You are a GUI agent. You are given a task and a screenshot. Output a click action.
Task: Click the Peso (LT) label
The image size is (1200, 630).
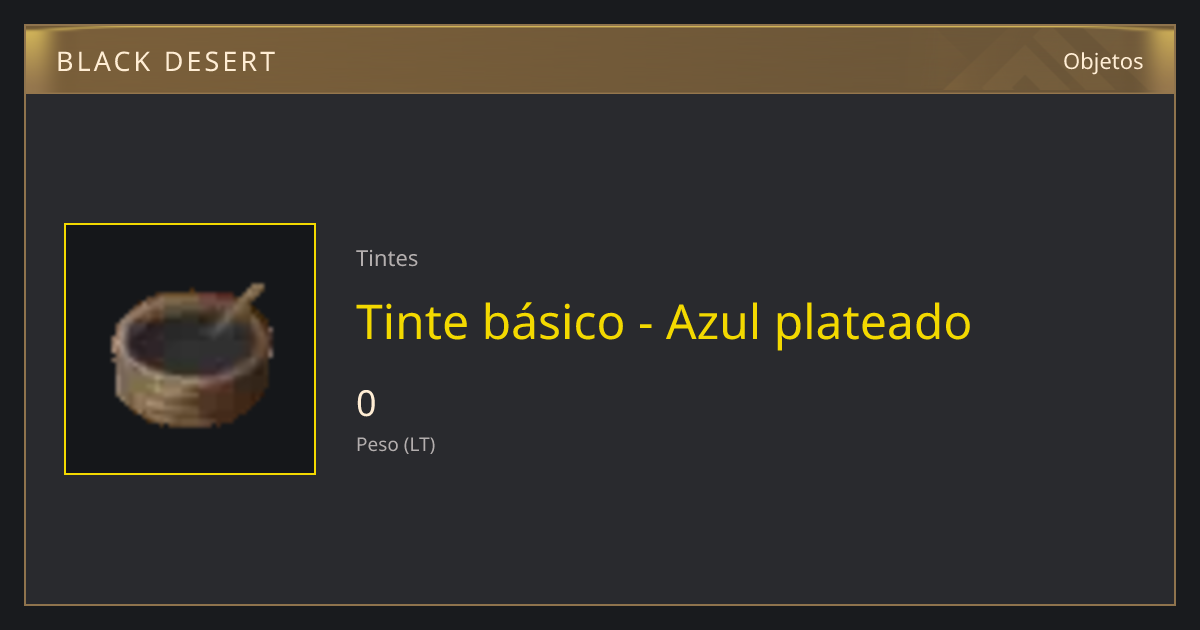tap(396, 445)
